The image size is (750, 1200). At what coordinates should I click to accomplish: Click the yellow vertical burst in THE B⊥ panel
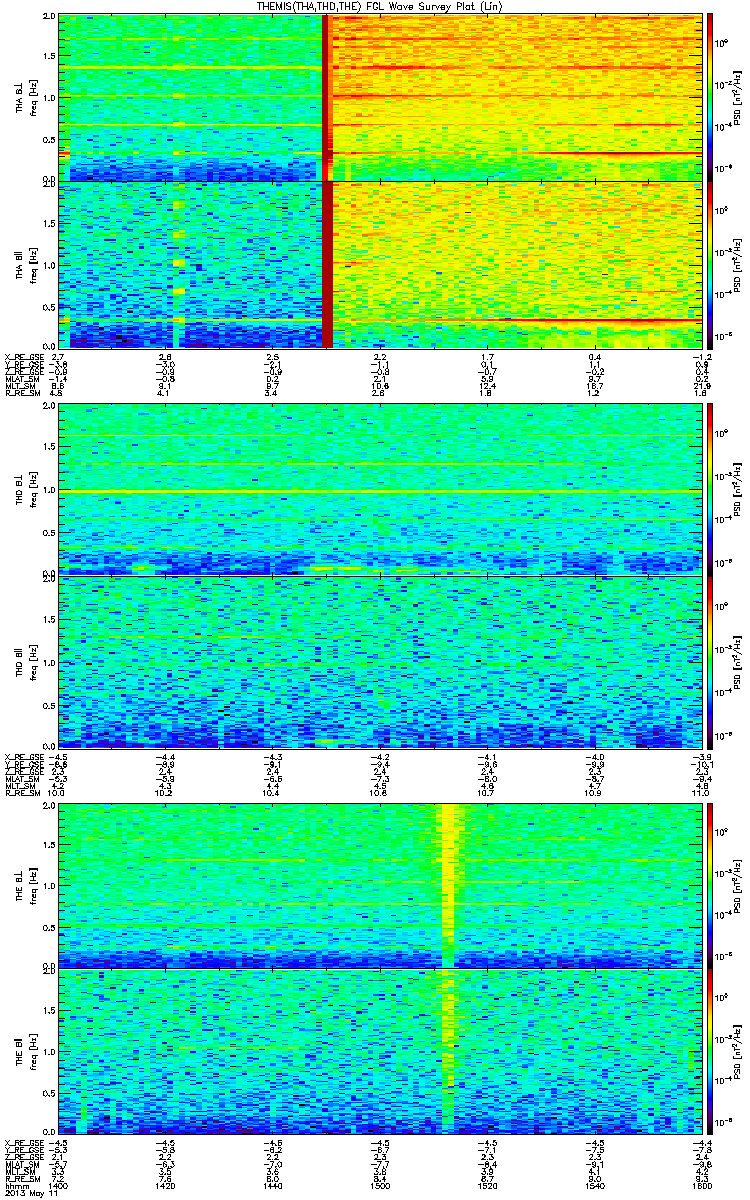(x=449, y=884)
